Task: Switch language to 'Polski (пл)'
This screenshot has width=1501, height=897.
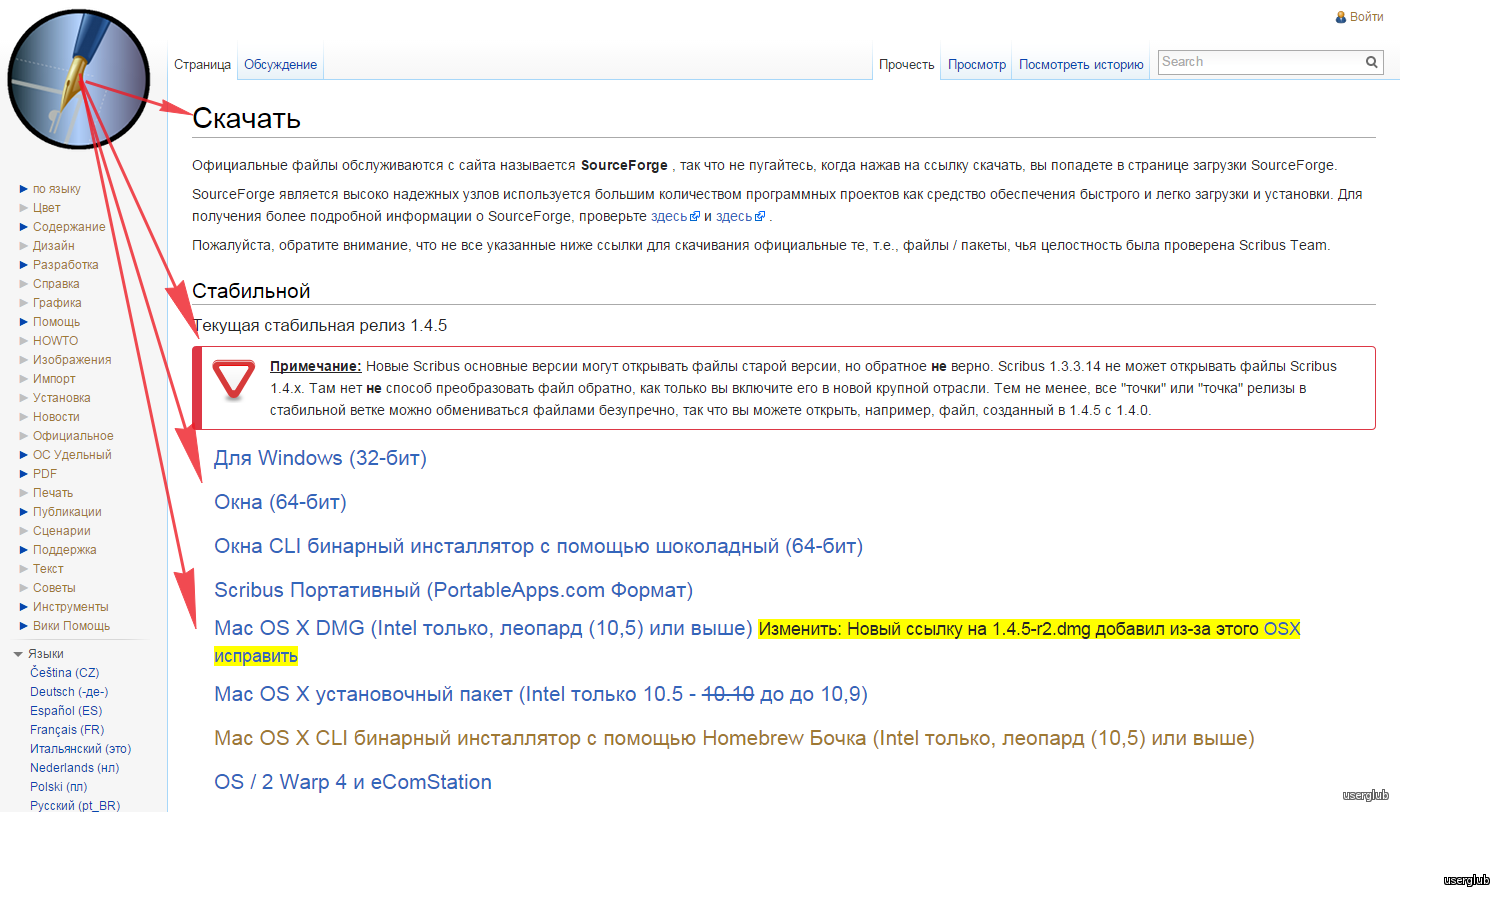Action: point(58,787)
